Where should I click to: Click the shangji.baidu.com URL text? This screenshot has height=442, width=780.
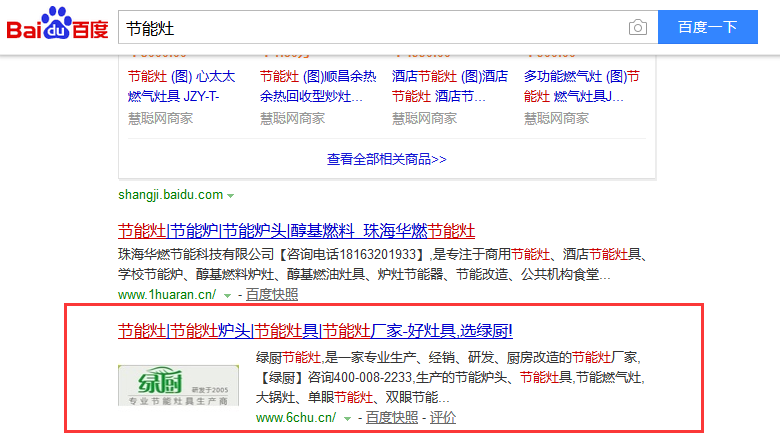click(171, 195)
